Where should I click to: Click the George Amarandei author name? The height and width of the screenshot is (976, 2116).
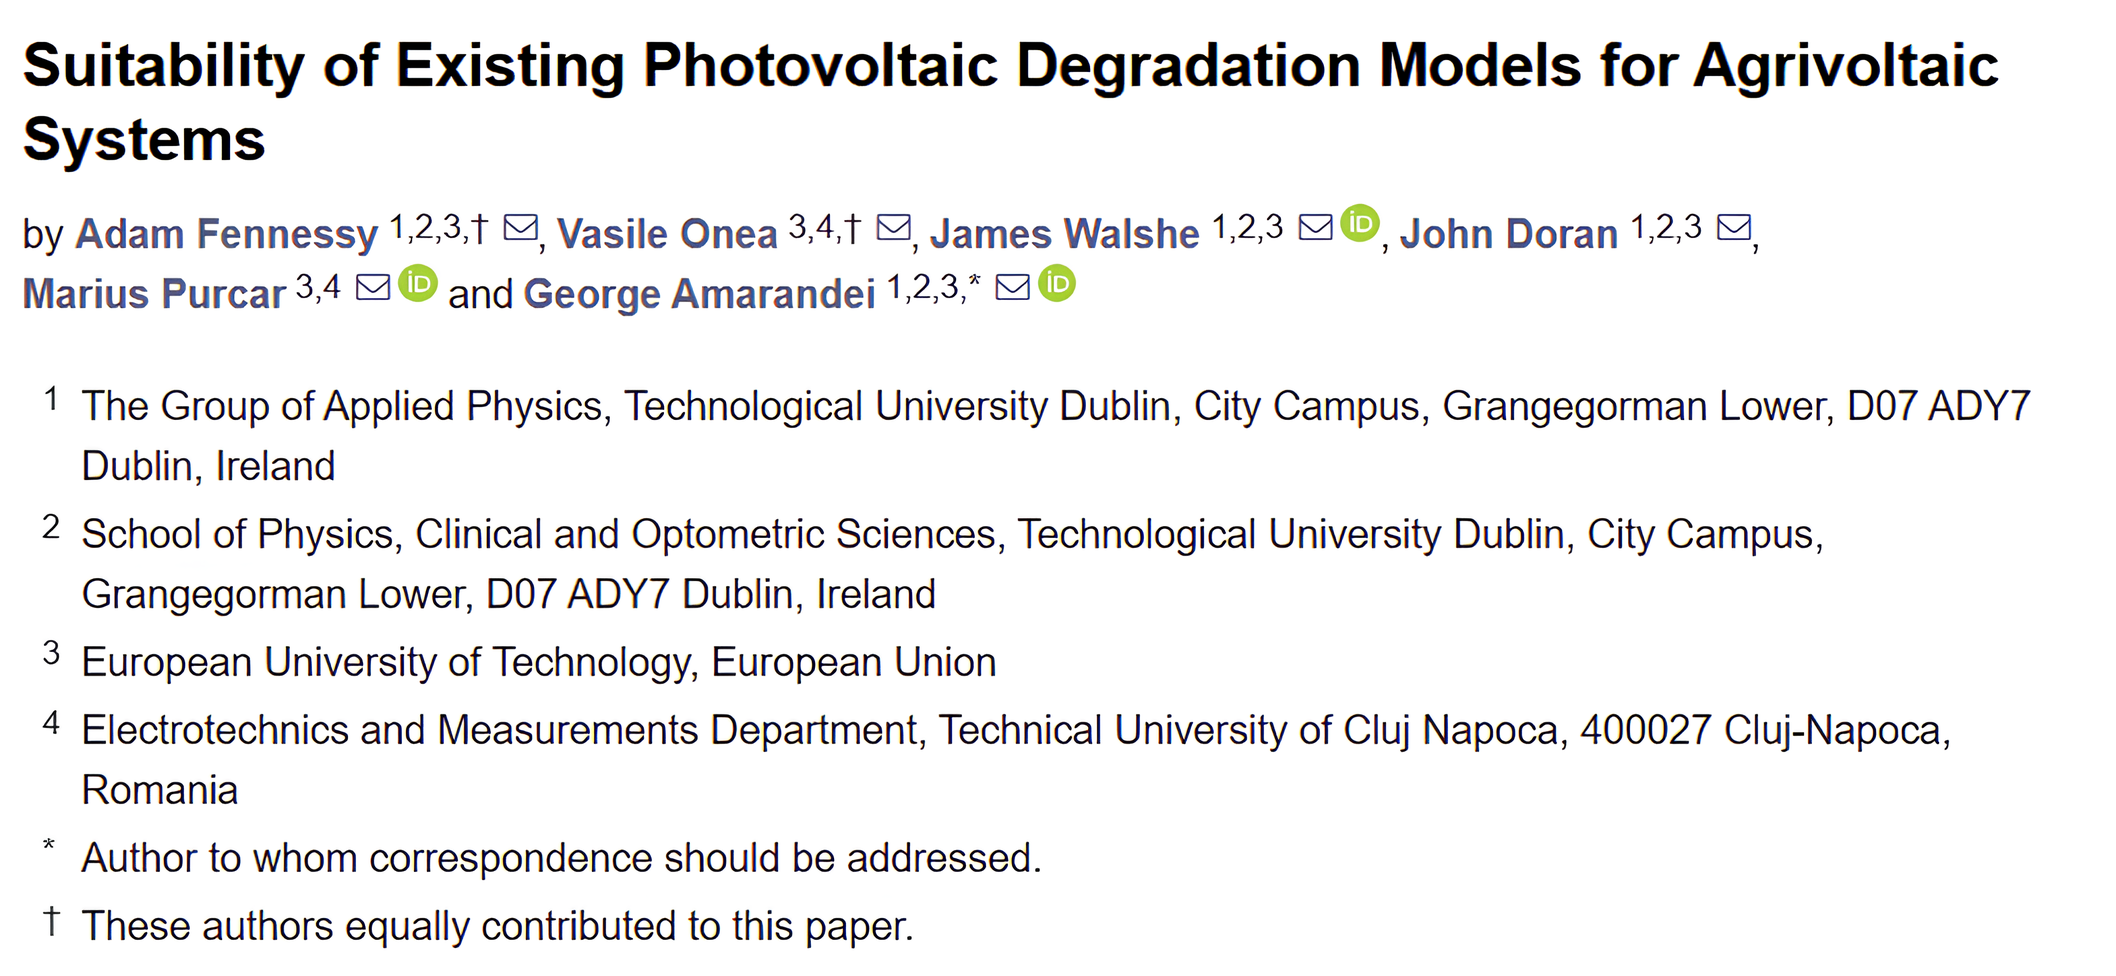pos(699,294)
